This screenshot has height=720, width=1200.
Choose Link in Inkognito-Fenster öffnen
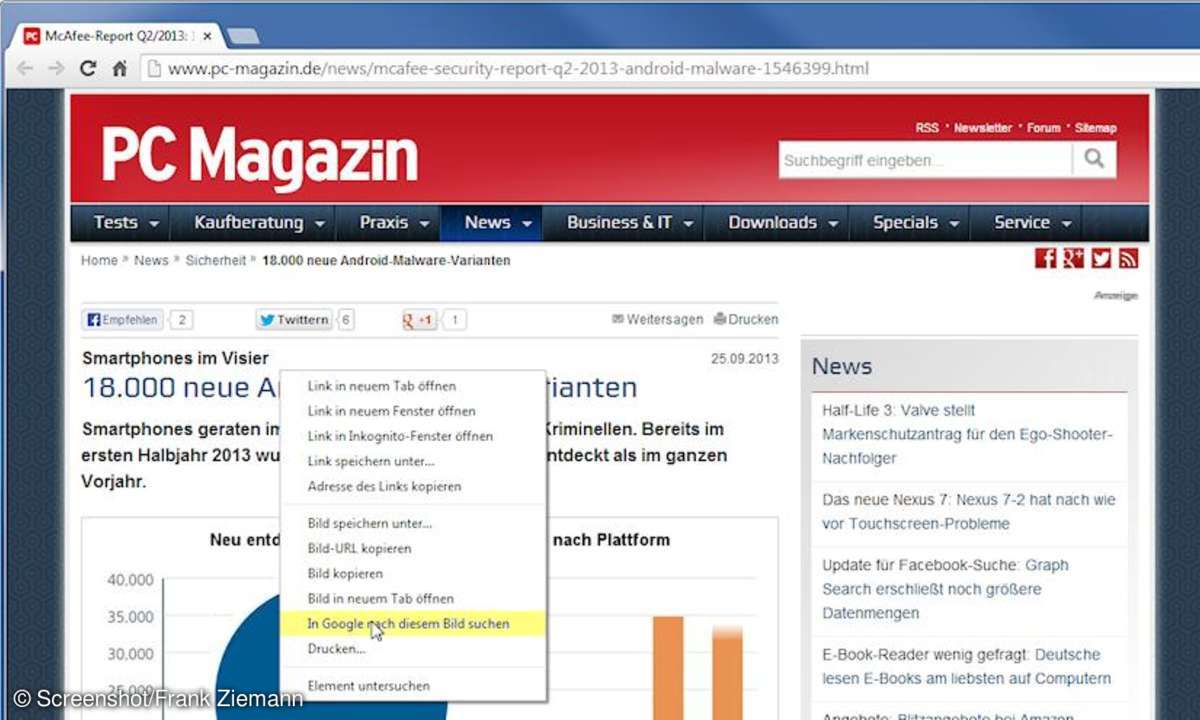coord(413,436)
